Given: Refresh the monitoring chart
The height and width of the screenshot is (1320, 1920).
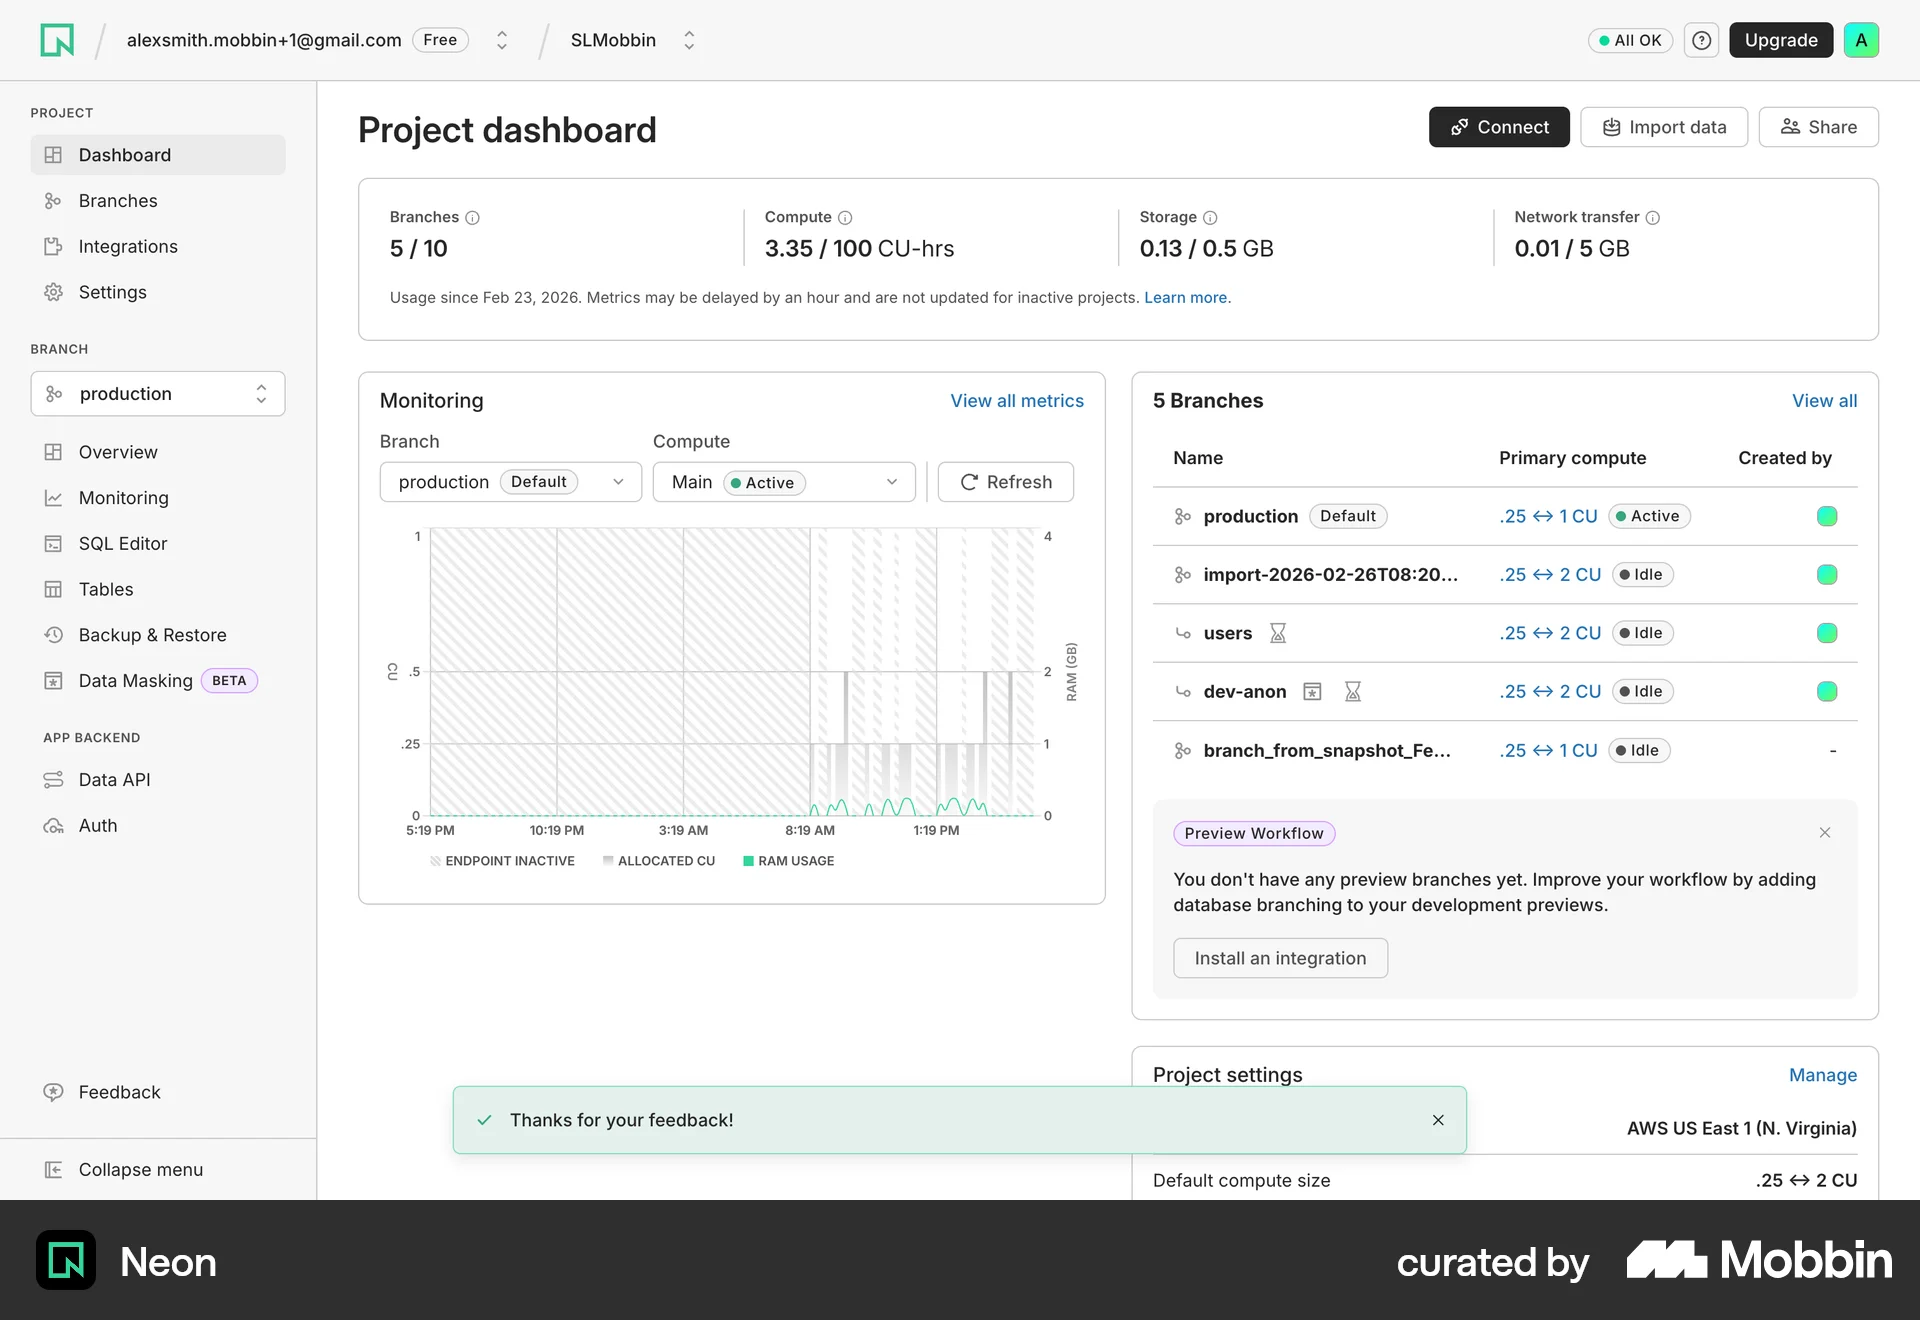Looking at the screenshot, I should pyautogui.click(x=1006, y=482).
